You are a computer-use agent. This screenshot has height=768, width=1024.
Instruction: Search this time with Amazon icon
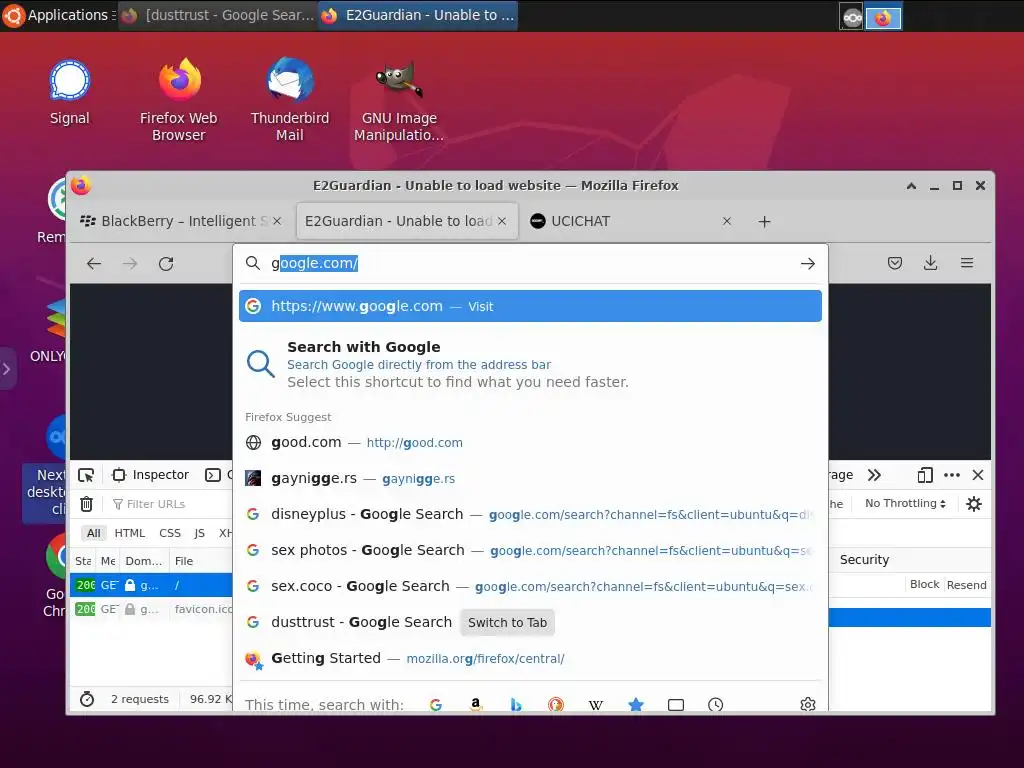(476, 705)
